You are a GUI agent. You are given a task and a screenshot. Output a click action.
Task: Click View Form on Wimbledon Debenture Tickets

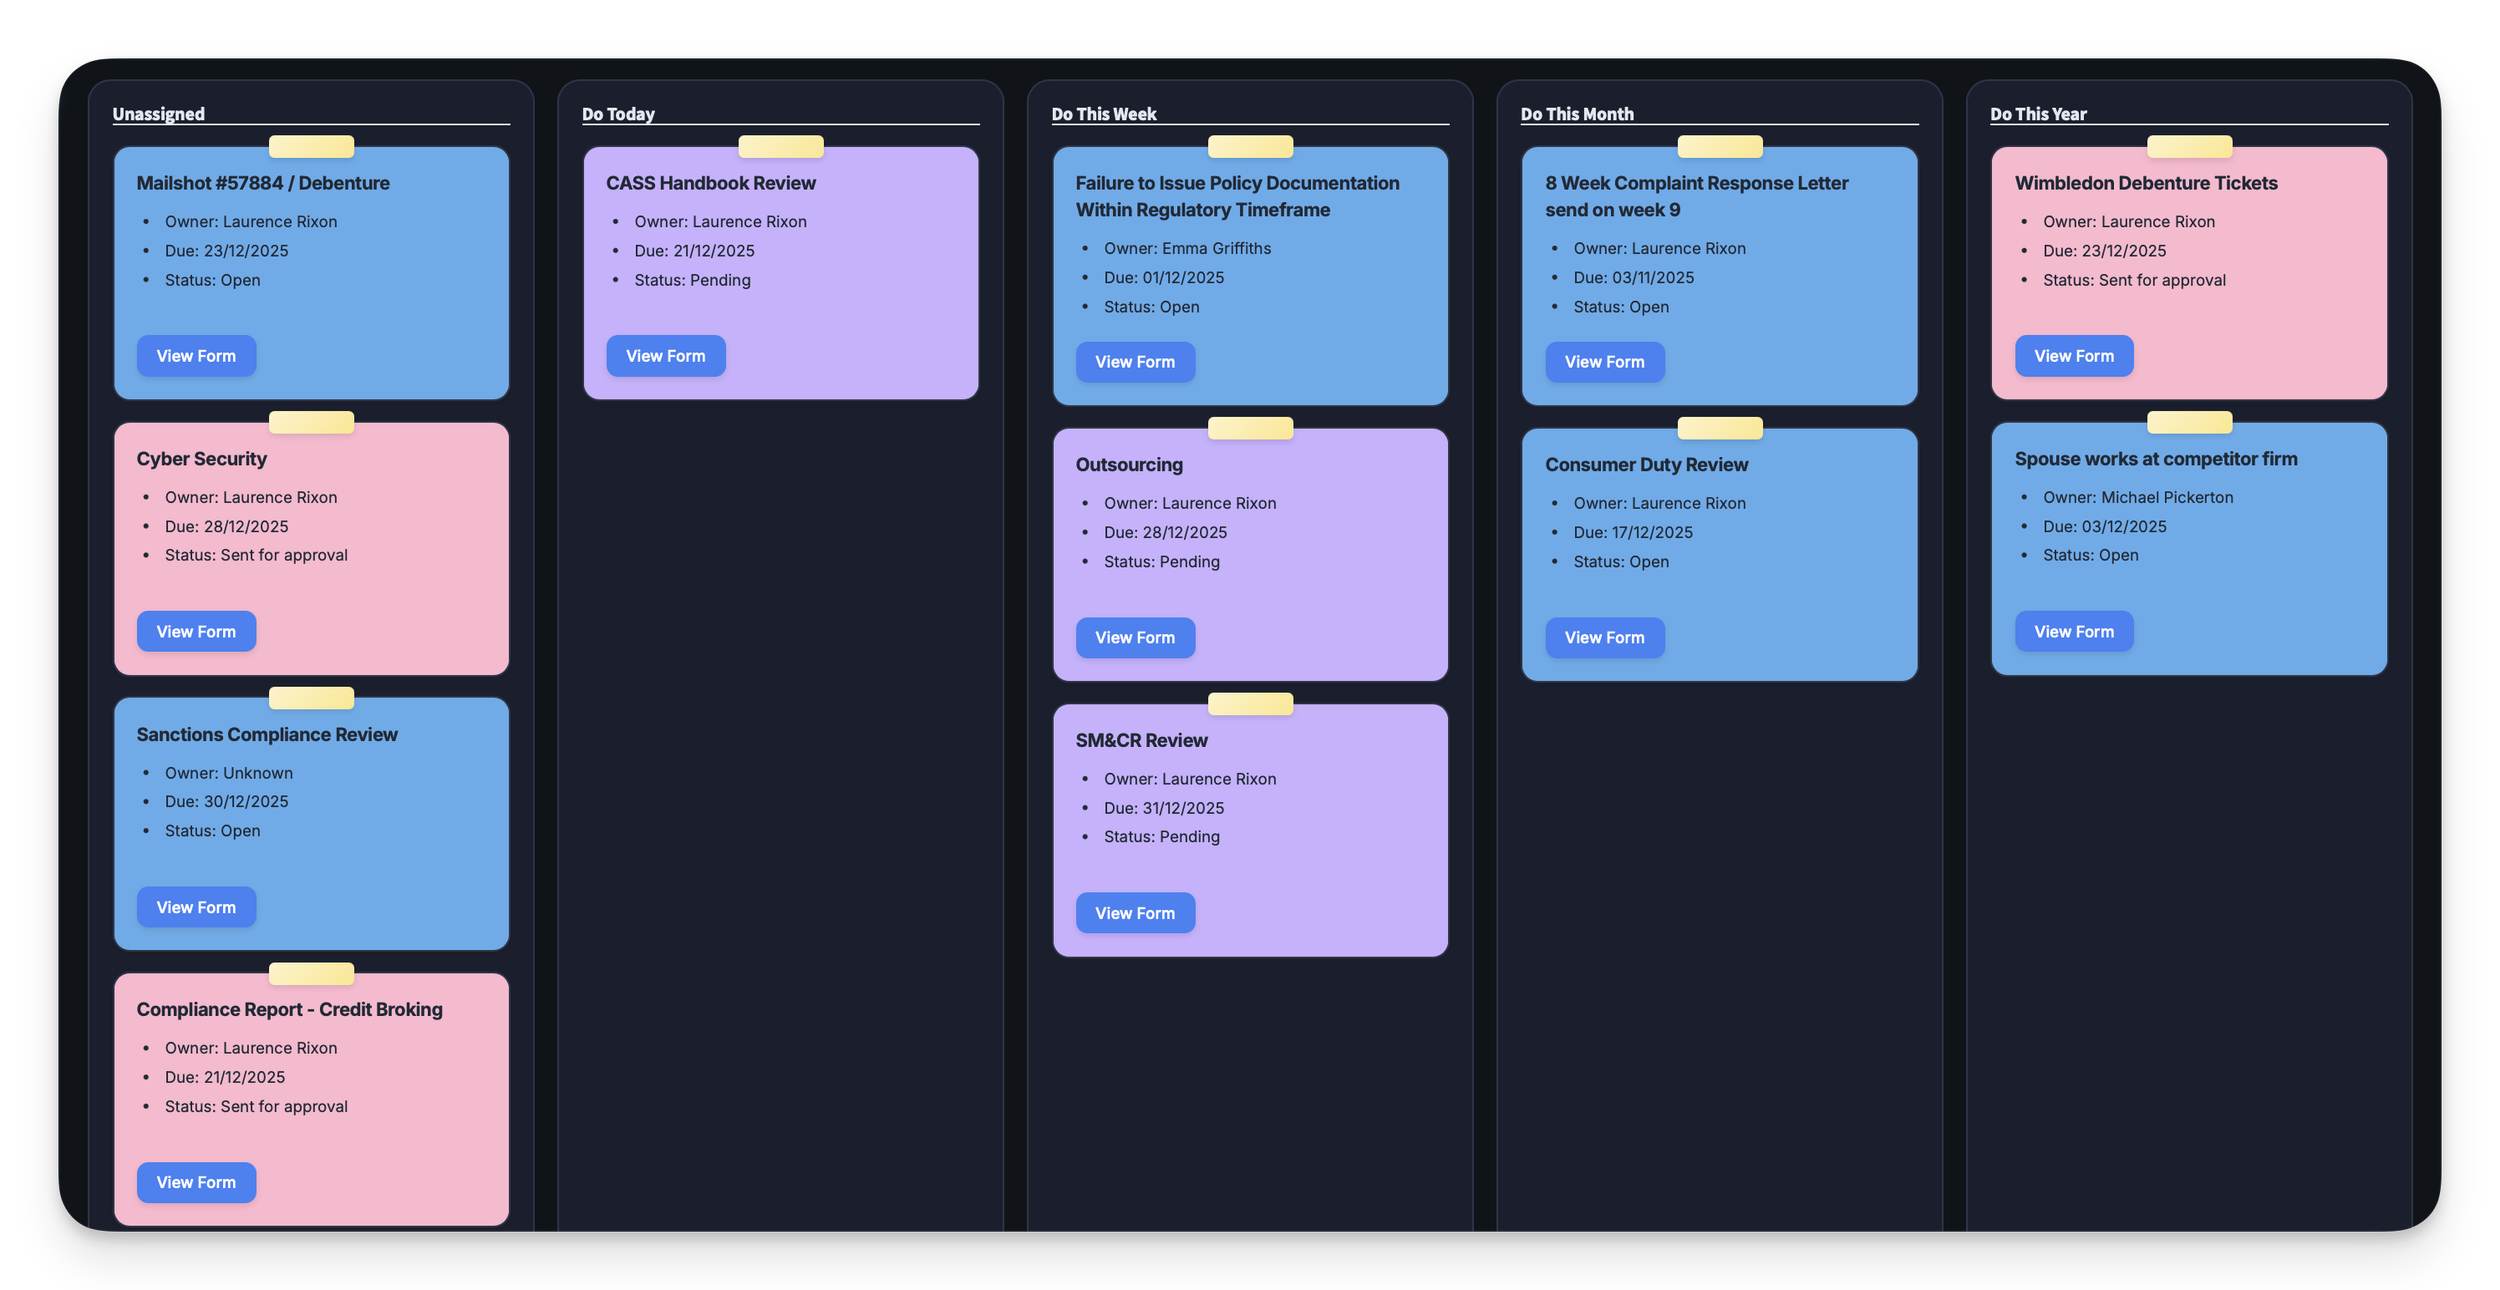[x=2074, y=356]
